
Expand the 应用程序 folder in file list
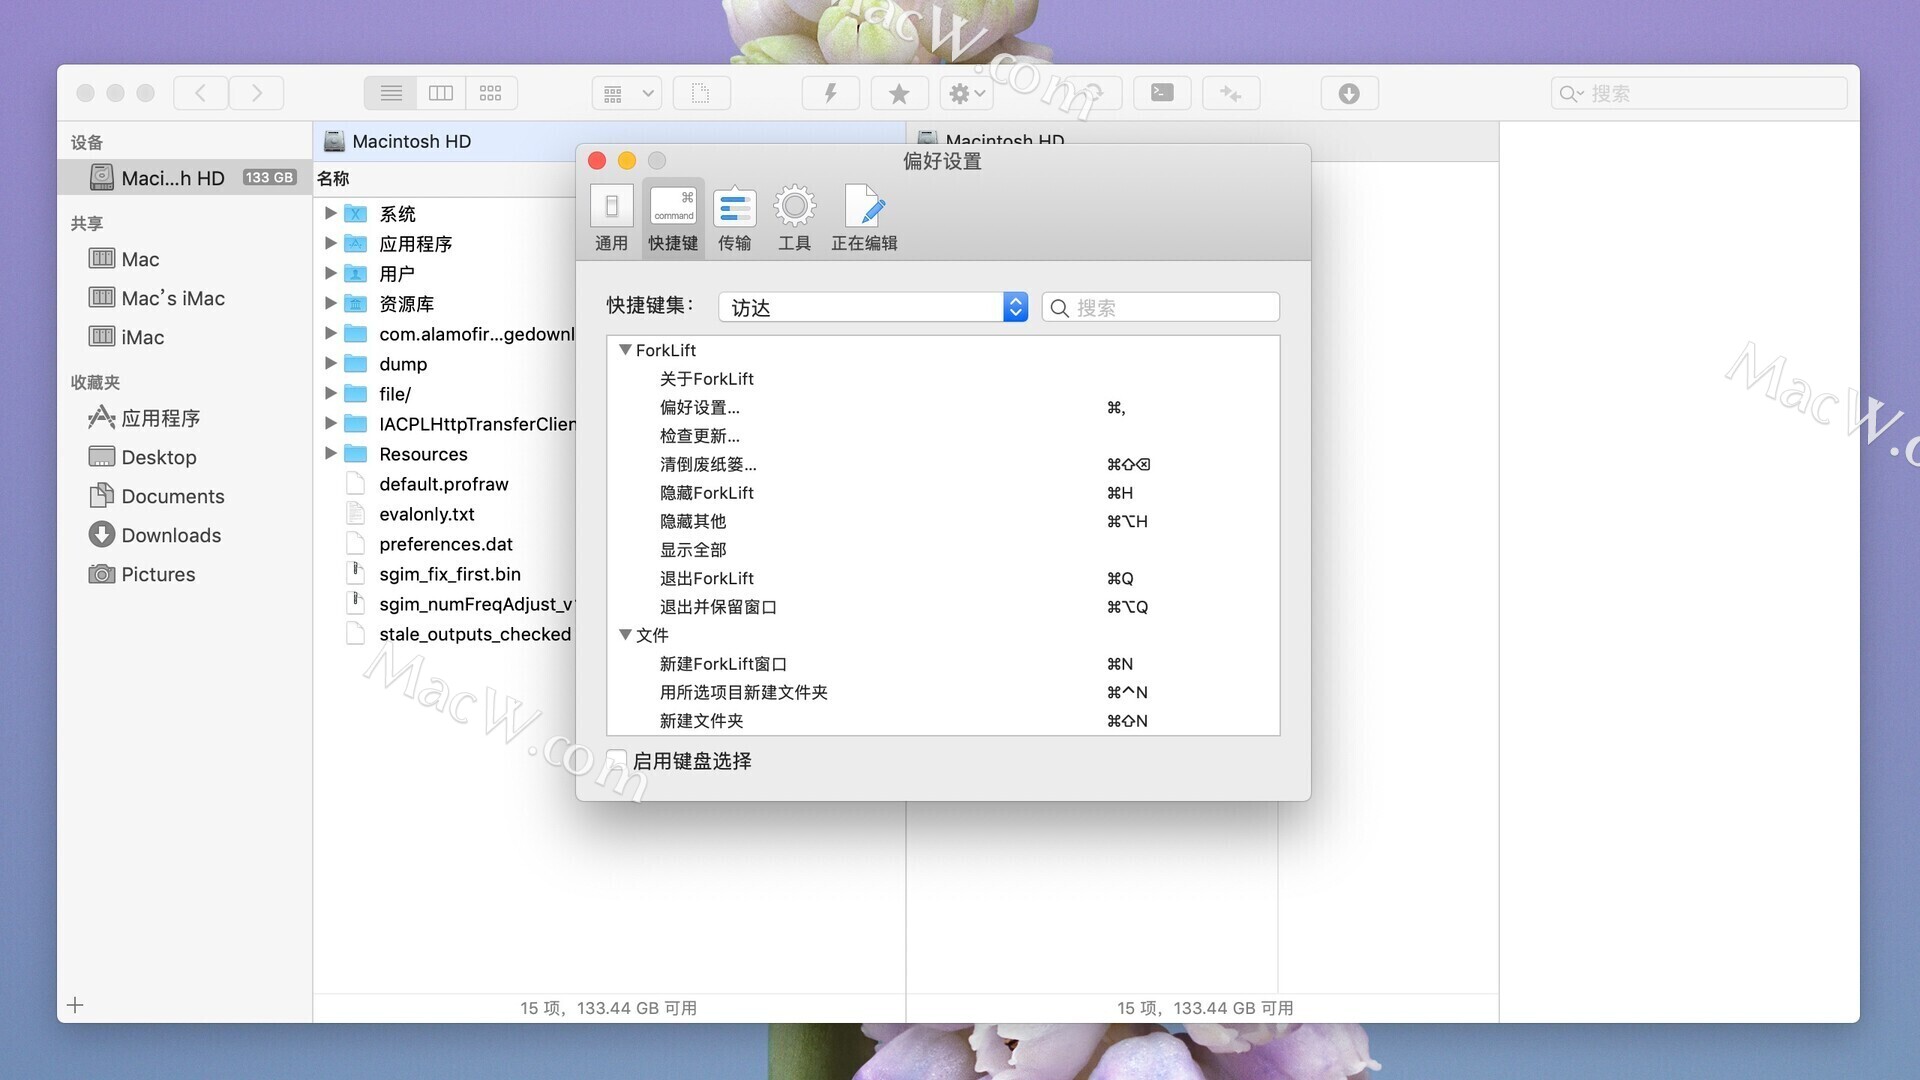coord(330,243)
